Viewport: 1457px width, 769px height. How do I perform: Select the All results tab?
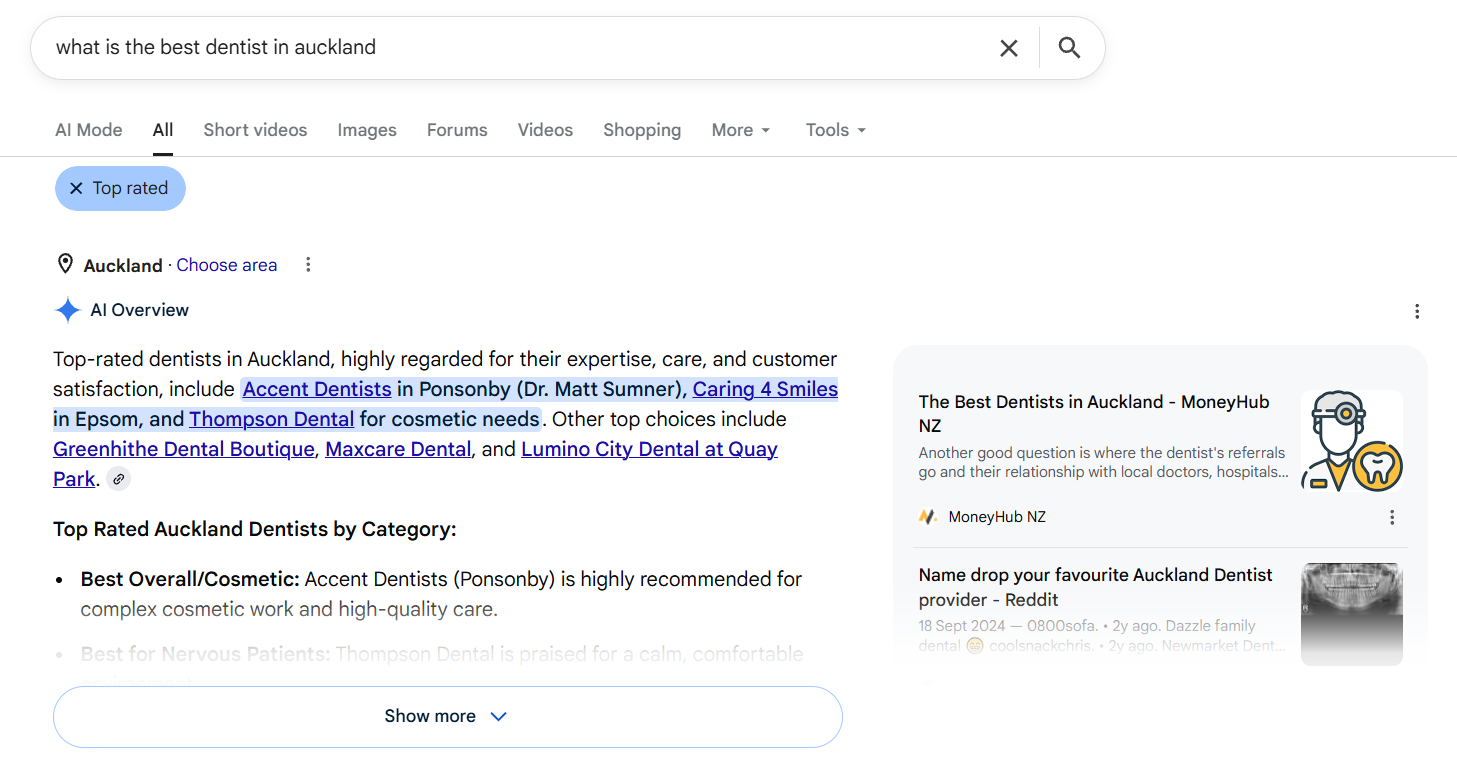click(163, 130)
